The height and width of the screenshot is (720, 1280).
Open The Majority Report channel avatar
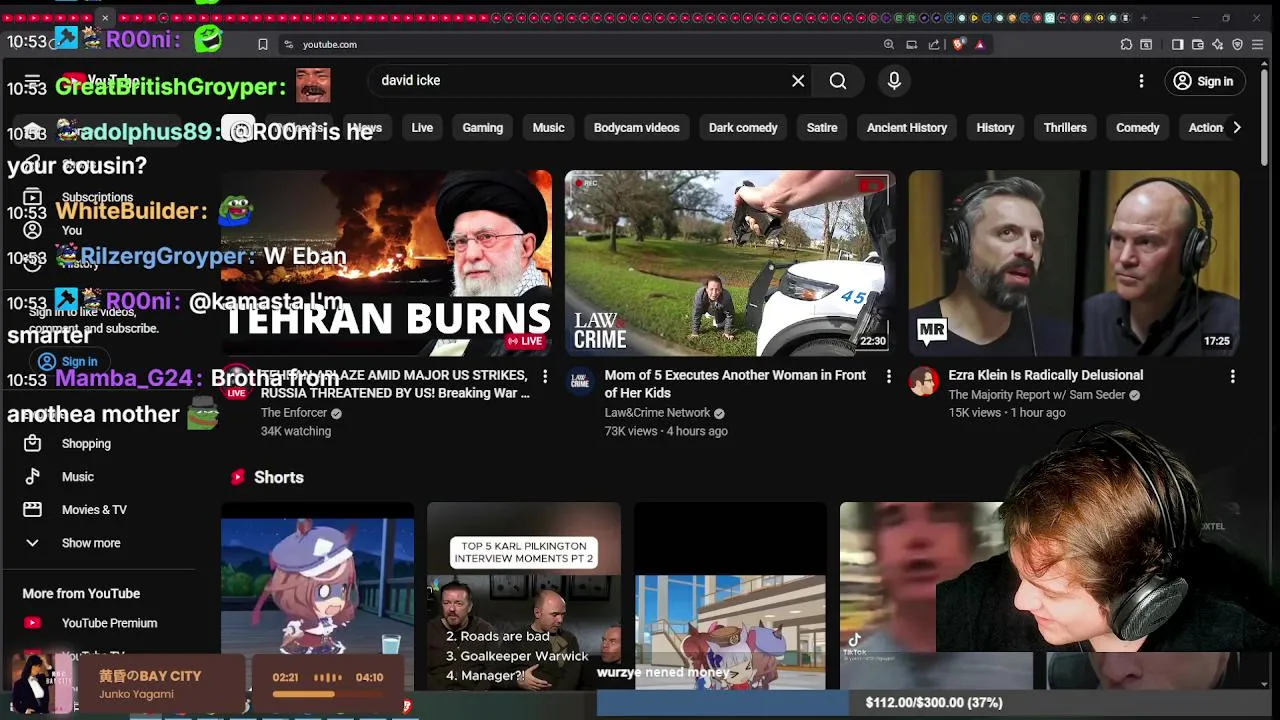pos(923,381)
